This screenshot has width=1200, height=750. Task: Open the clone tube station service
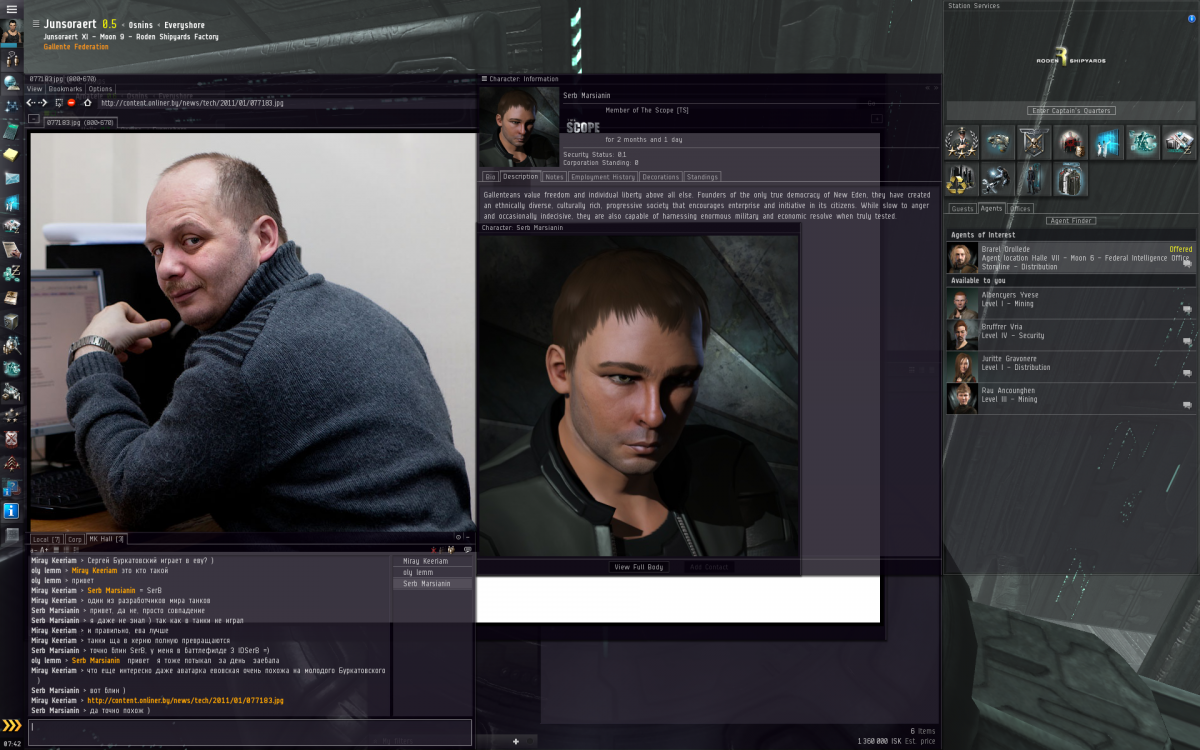tap(1034, 179)
